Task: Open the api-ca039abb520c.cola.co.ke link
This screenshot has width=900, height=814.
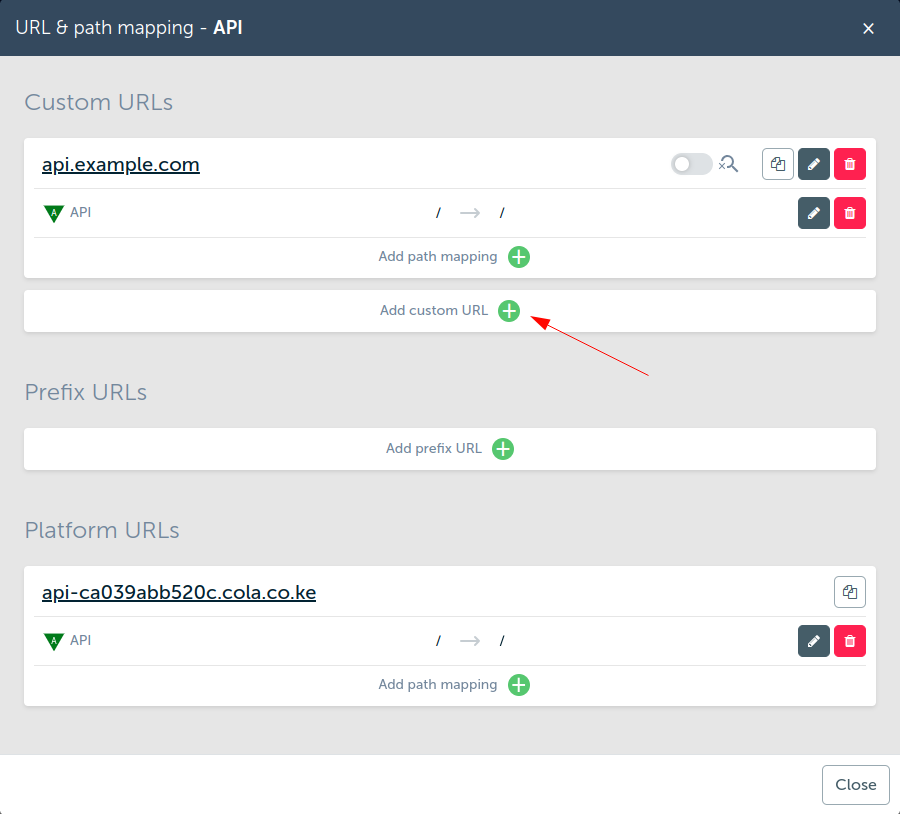Action: coord(179,593)
